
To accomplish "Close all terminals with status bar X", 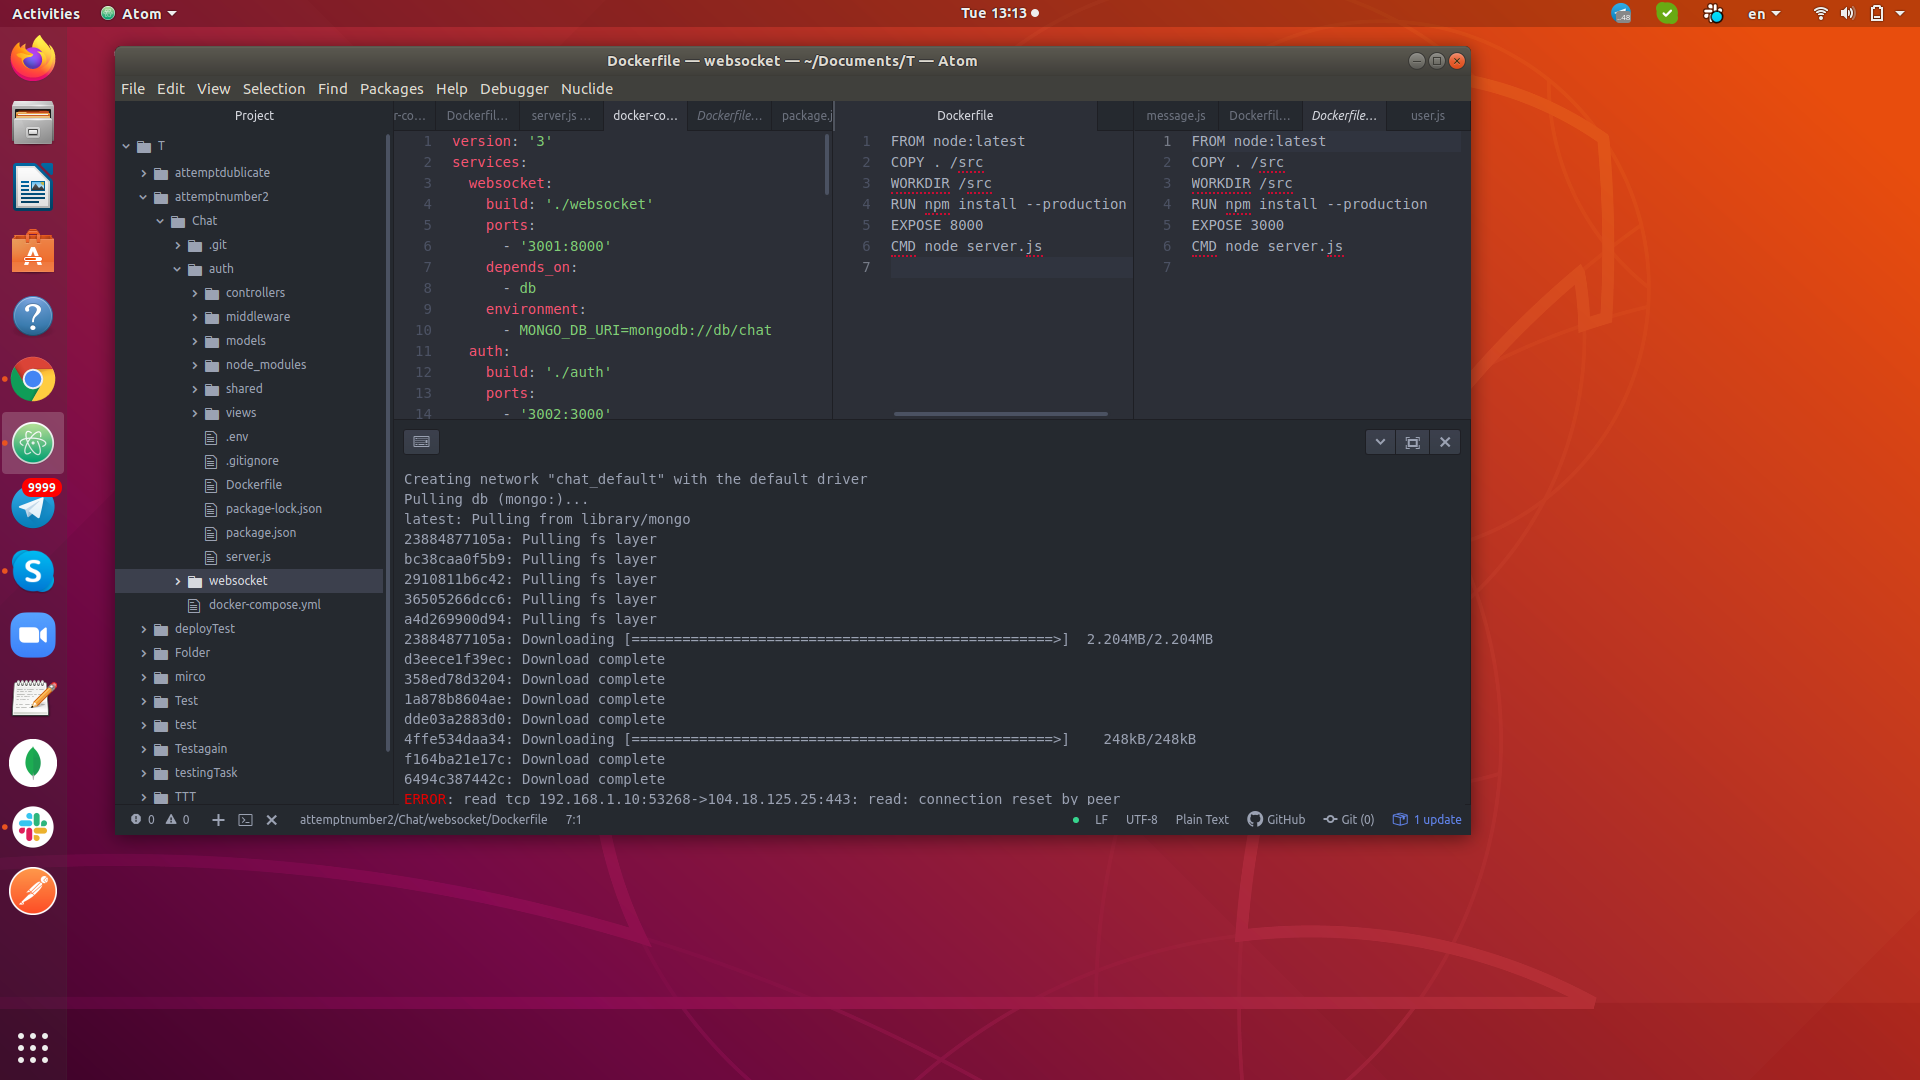I will click(x=271, y=820).
